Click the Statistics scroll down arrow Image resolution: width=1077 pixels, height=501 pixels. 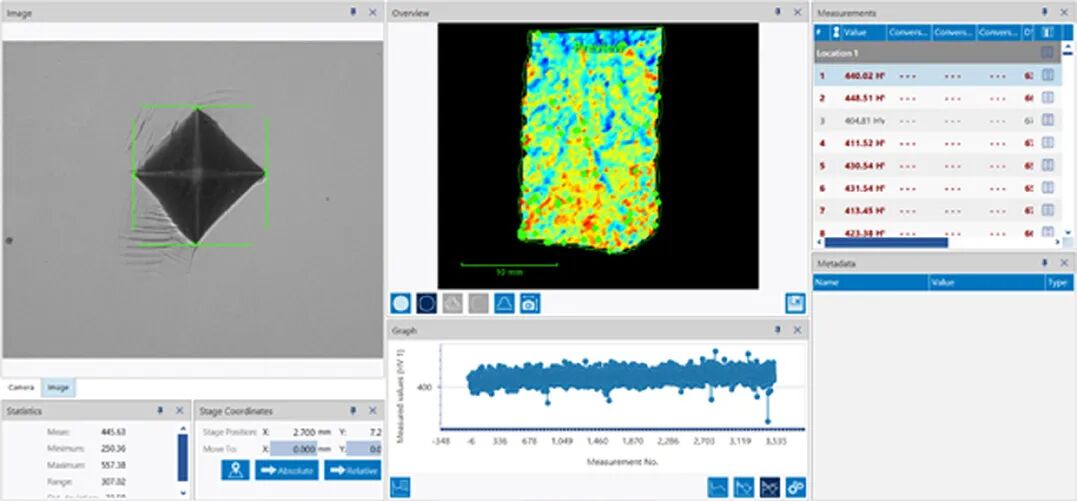pos(182,493)
